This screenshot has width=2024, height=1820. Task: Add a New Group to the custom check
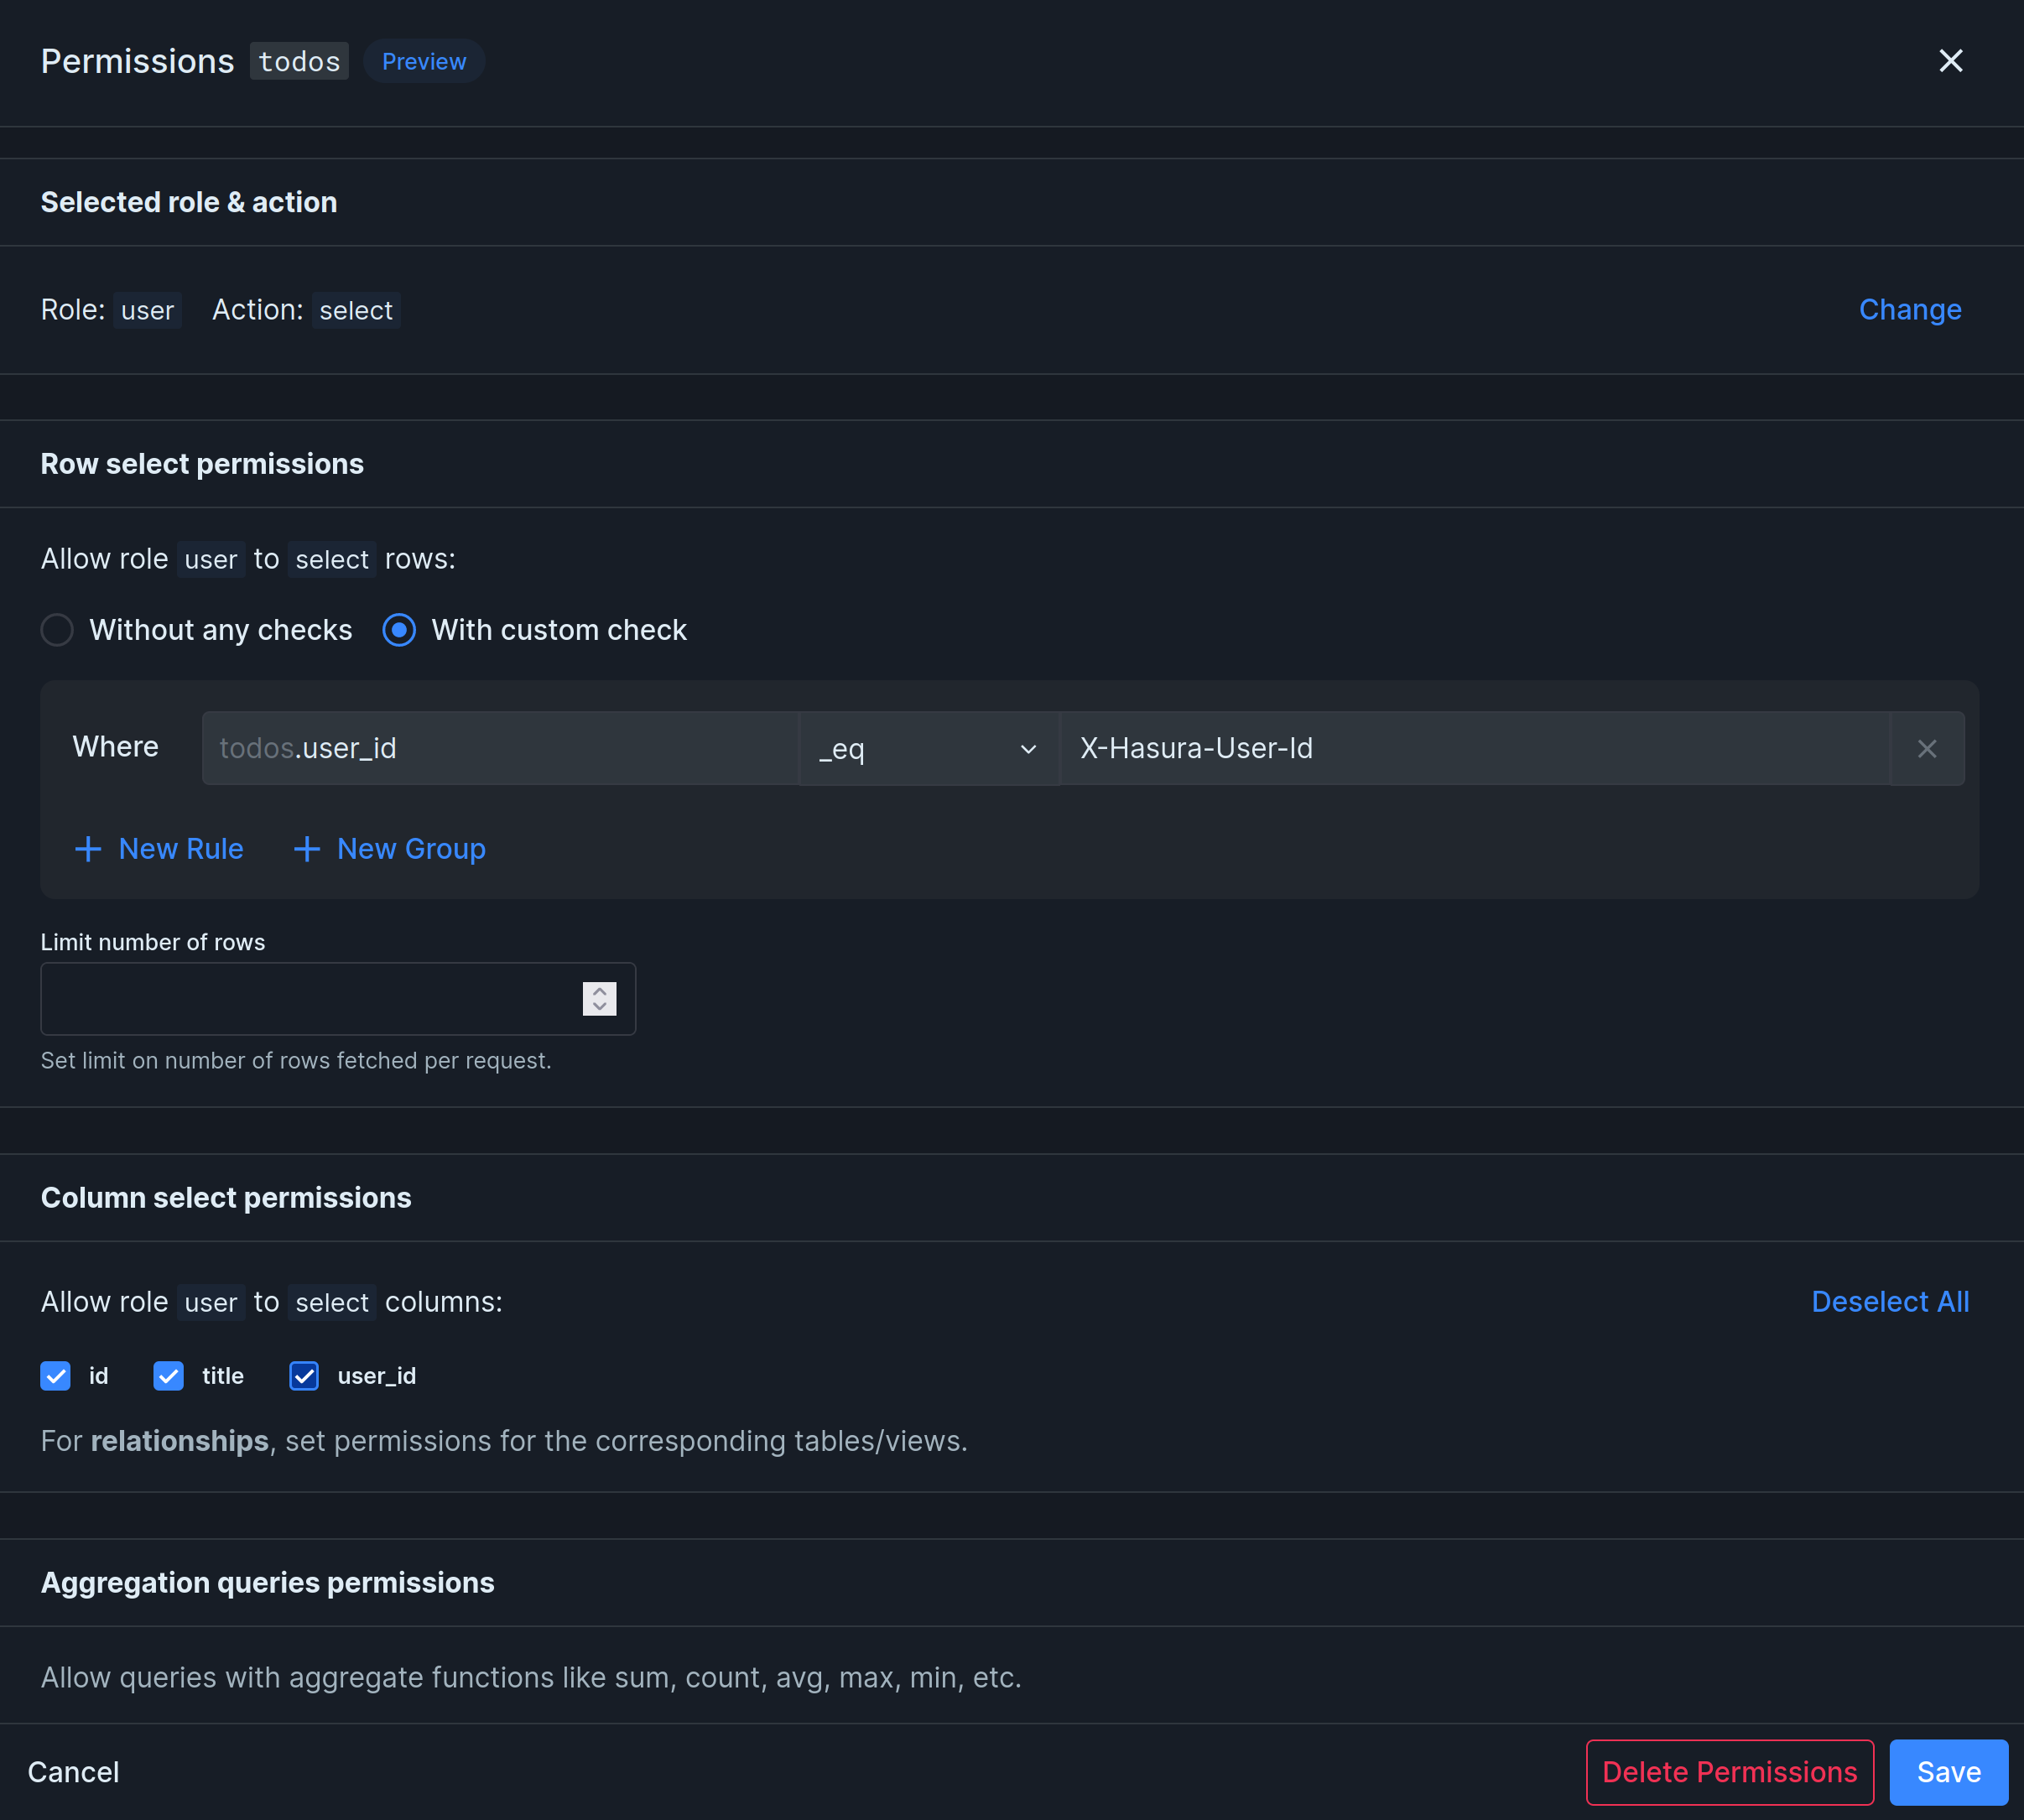pyautogui.click(x=388, y=848)
